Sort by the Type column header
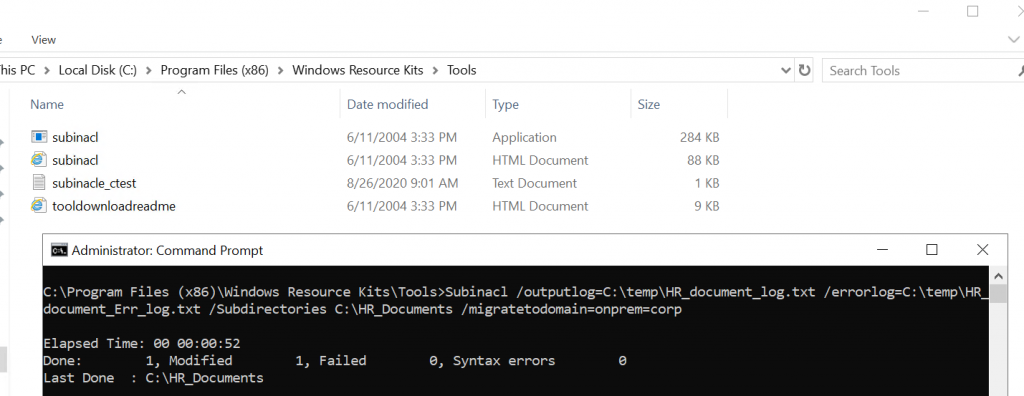The image size is (1024, 396). 505,104
